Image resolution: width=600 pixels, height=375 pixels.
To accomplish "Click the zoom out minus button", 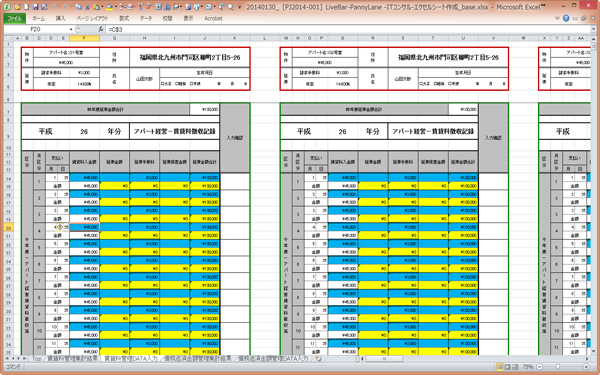I will [x=540, y=367].
